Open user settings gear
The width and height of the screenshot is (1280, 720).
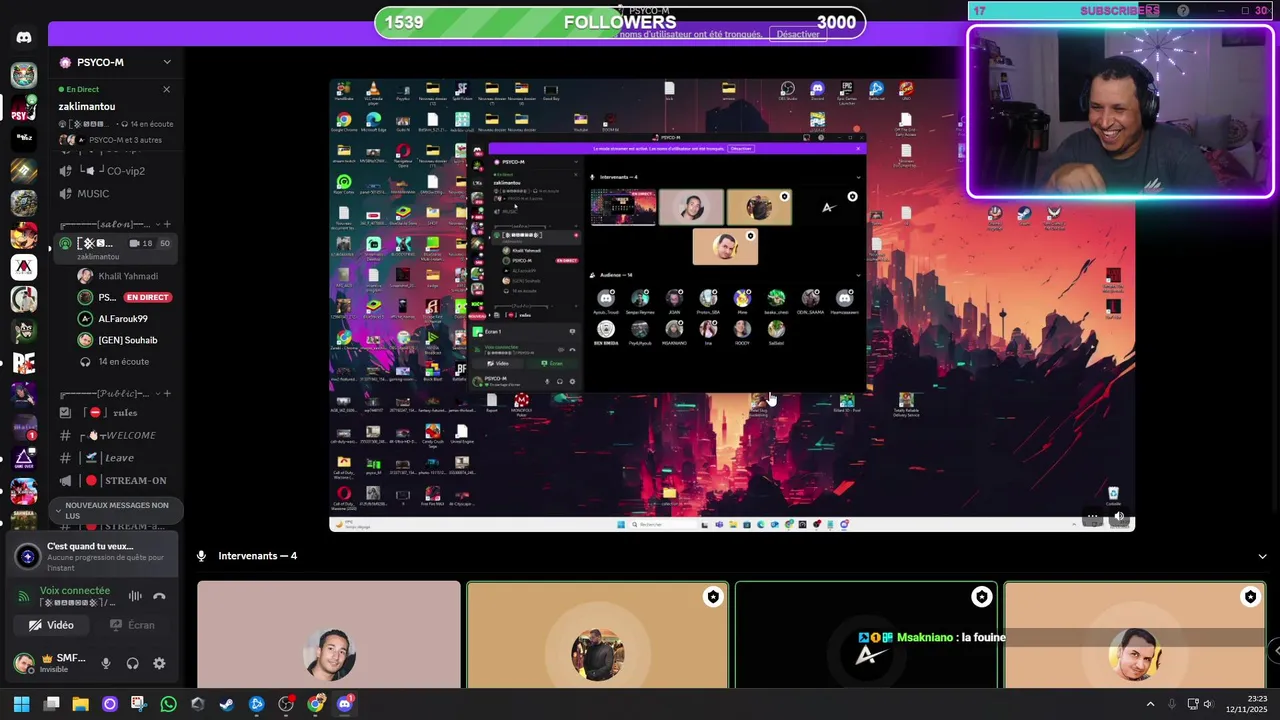(x=159, y=663)
